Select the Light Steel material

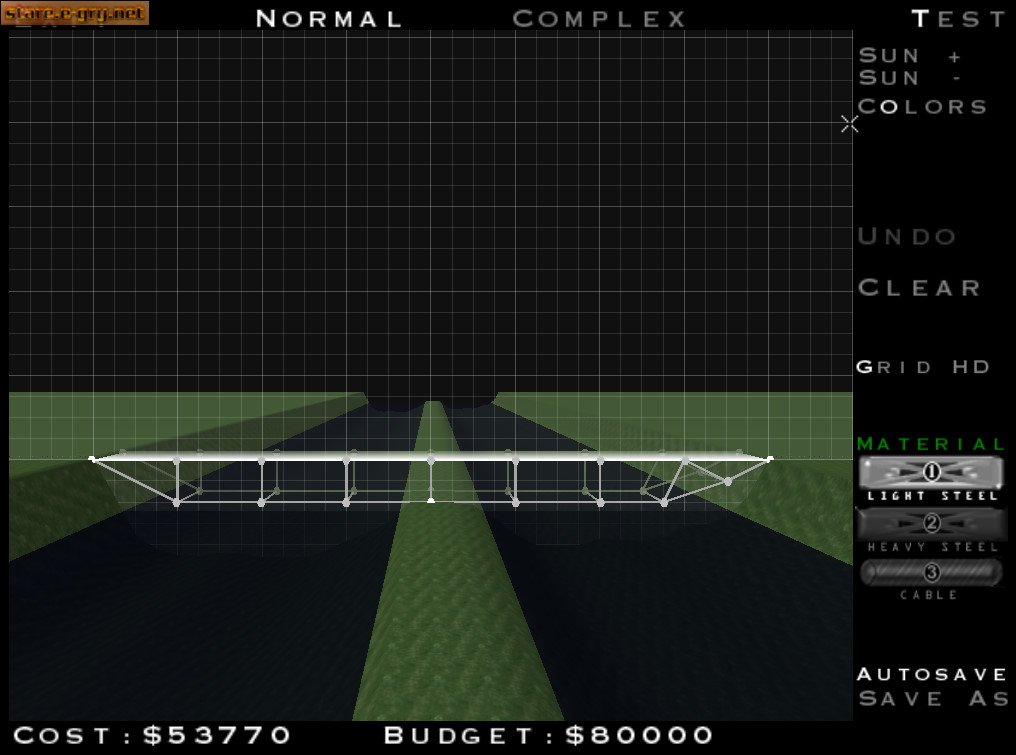tap(931, 473)
